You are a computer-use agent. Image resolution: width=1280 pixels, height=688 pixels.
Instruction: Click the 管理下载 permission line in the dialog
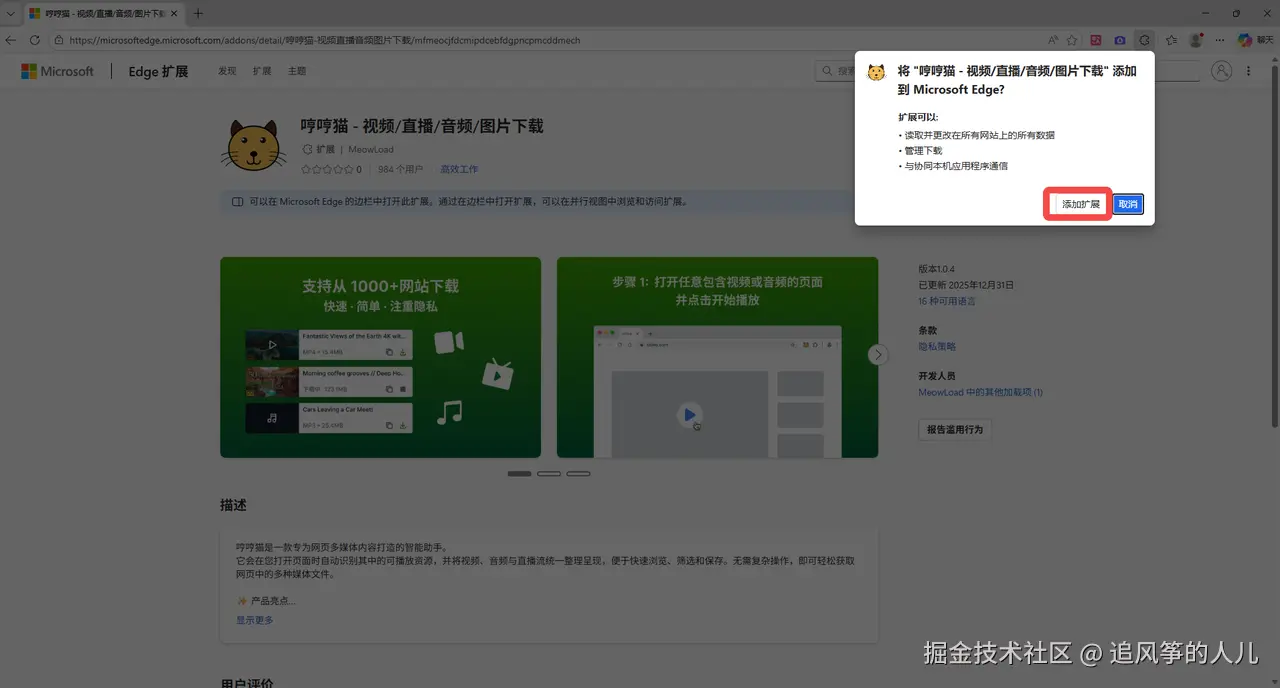pyautogui.click(x=921, y=150)
